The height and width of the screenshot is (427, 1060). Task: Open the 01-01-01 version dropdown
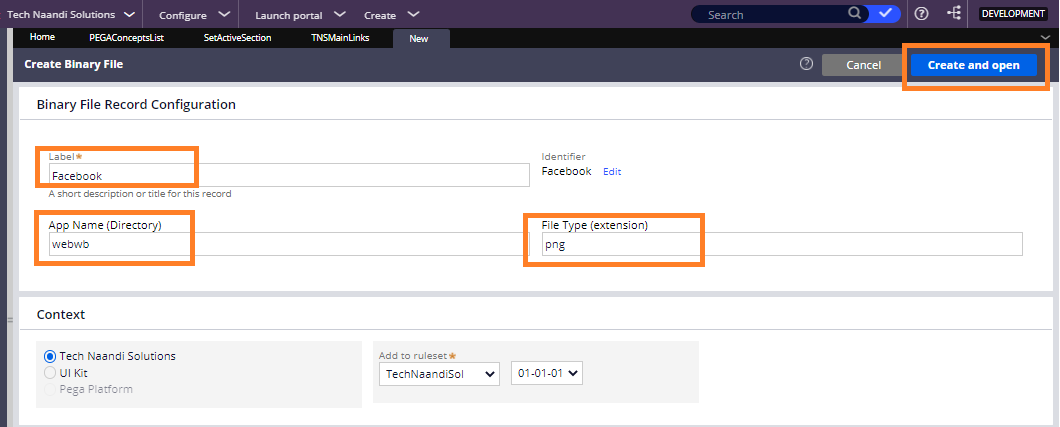coord(547,374)
